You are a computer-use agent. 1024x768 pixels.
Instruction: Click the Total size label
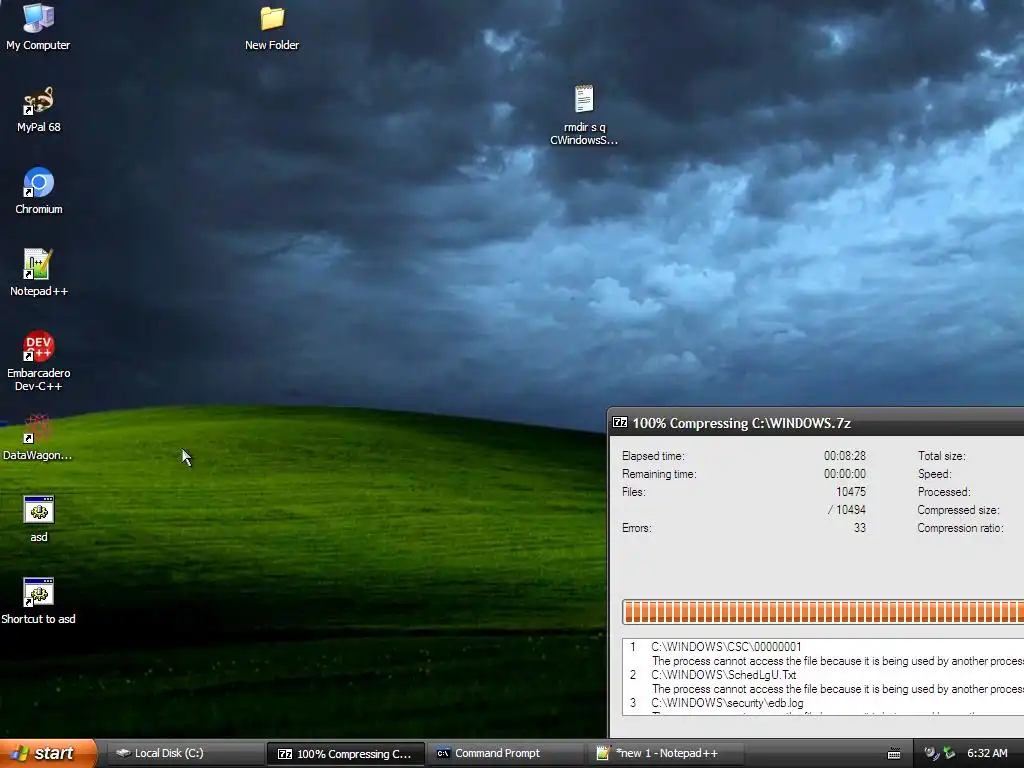[x=941, y=456]
